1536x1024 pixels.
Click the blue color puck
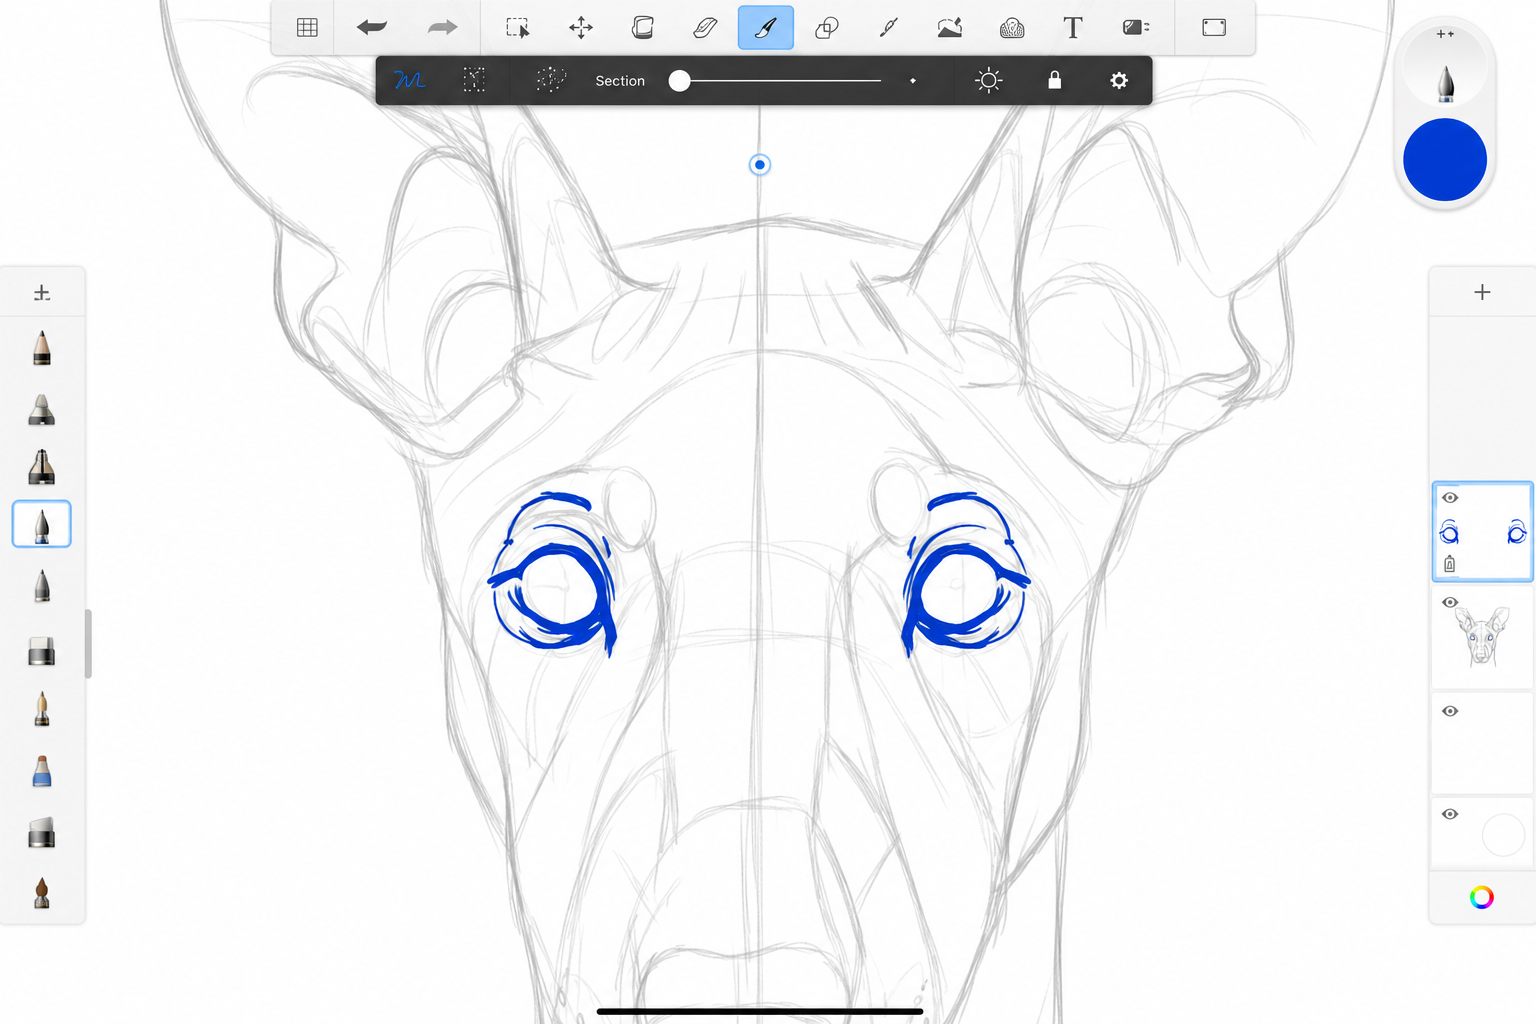(1445, 160)
